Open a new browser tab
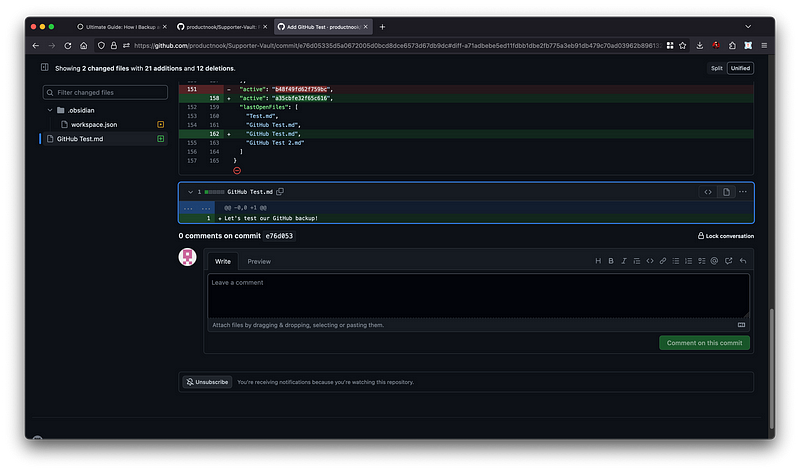 [382, 27]
